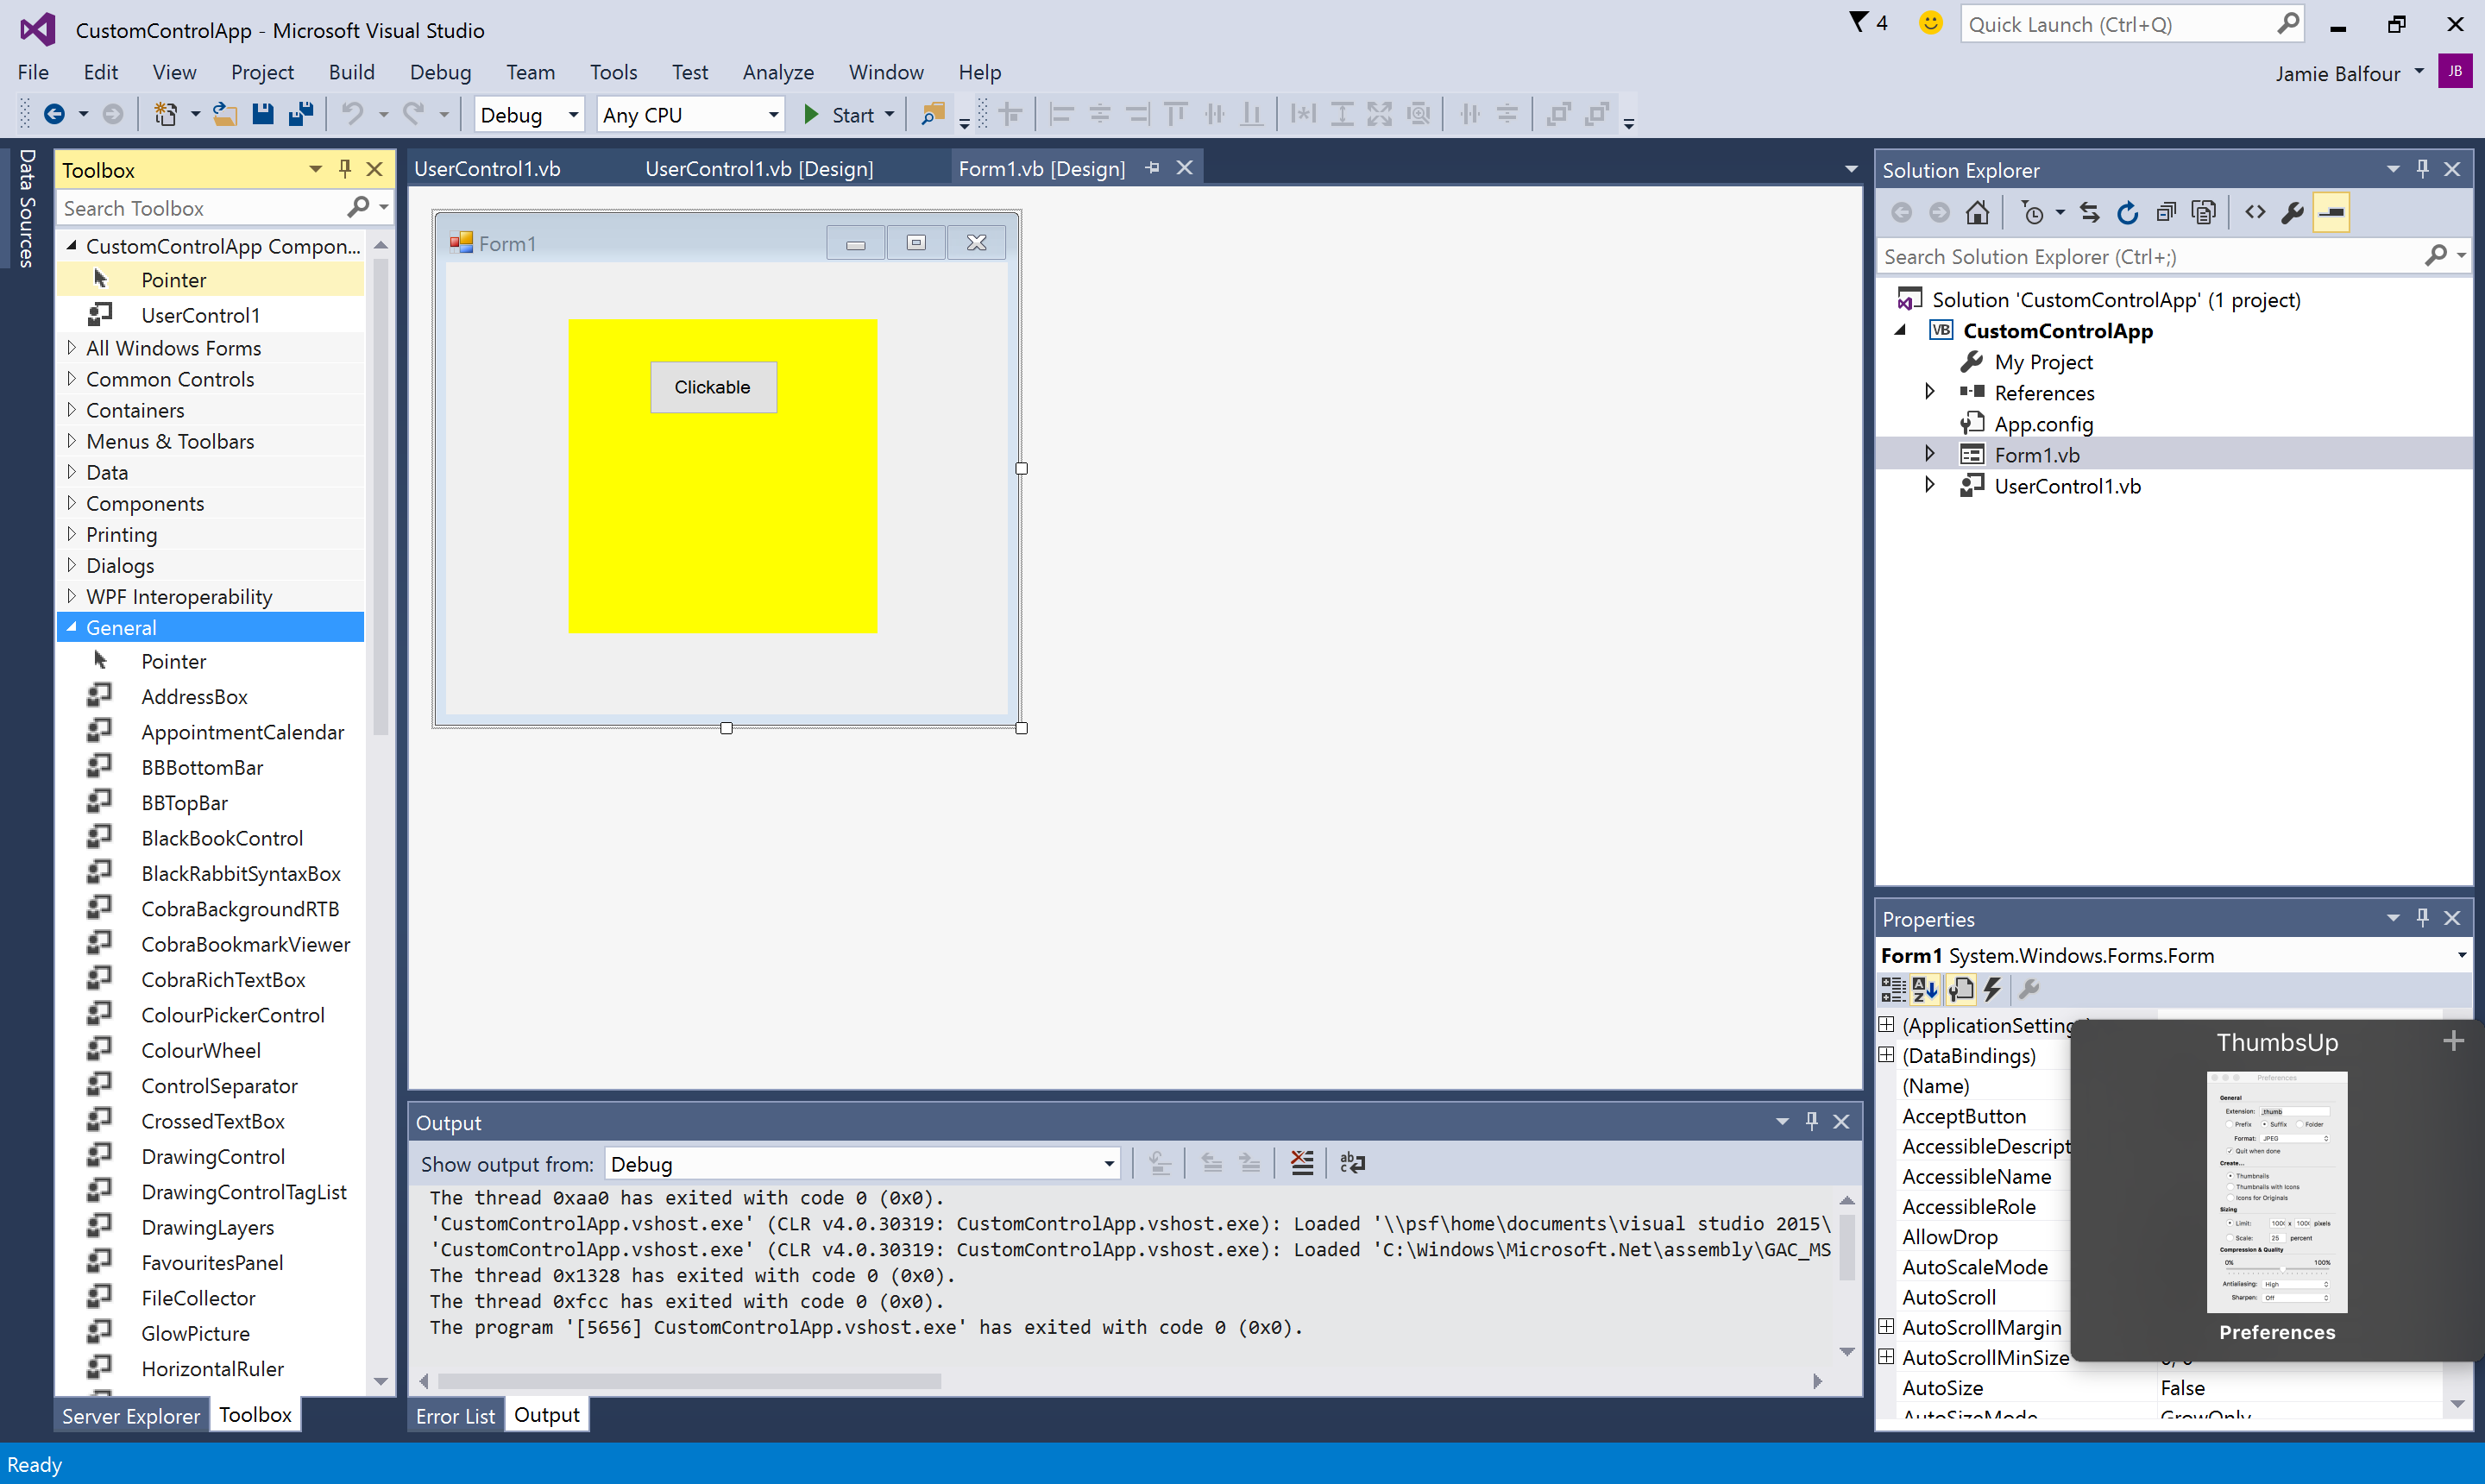Toggle word wrap icon in Output panel
Screen dimensions: 2485x1484
click(x=1352, y=1163)
